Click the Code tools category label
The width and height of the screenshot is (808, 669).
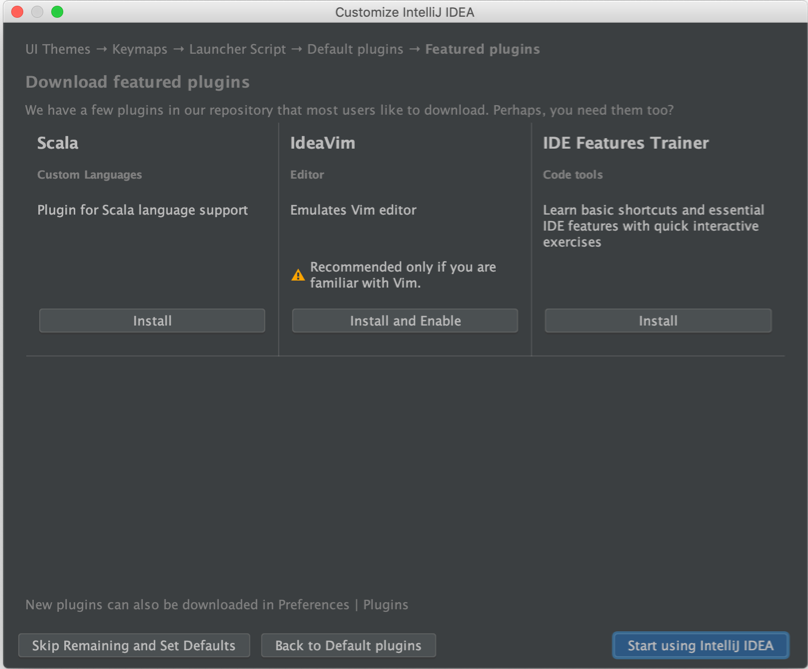point(573,175)
